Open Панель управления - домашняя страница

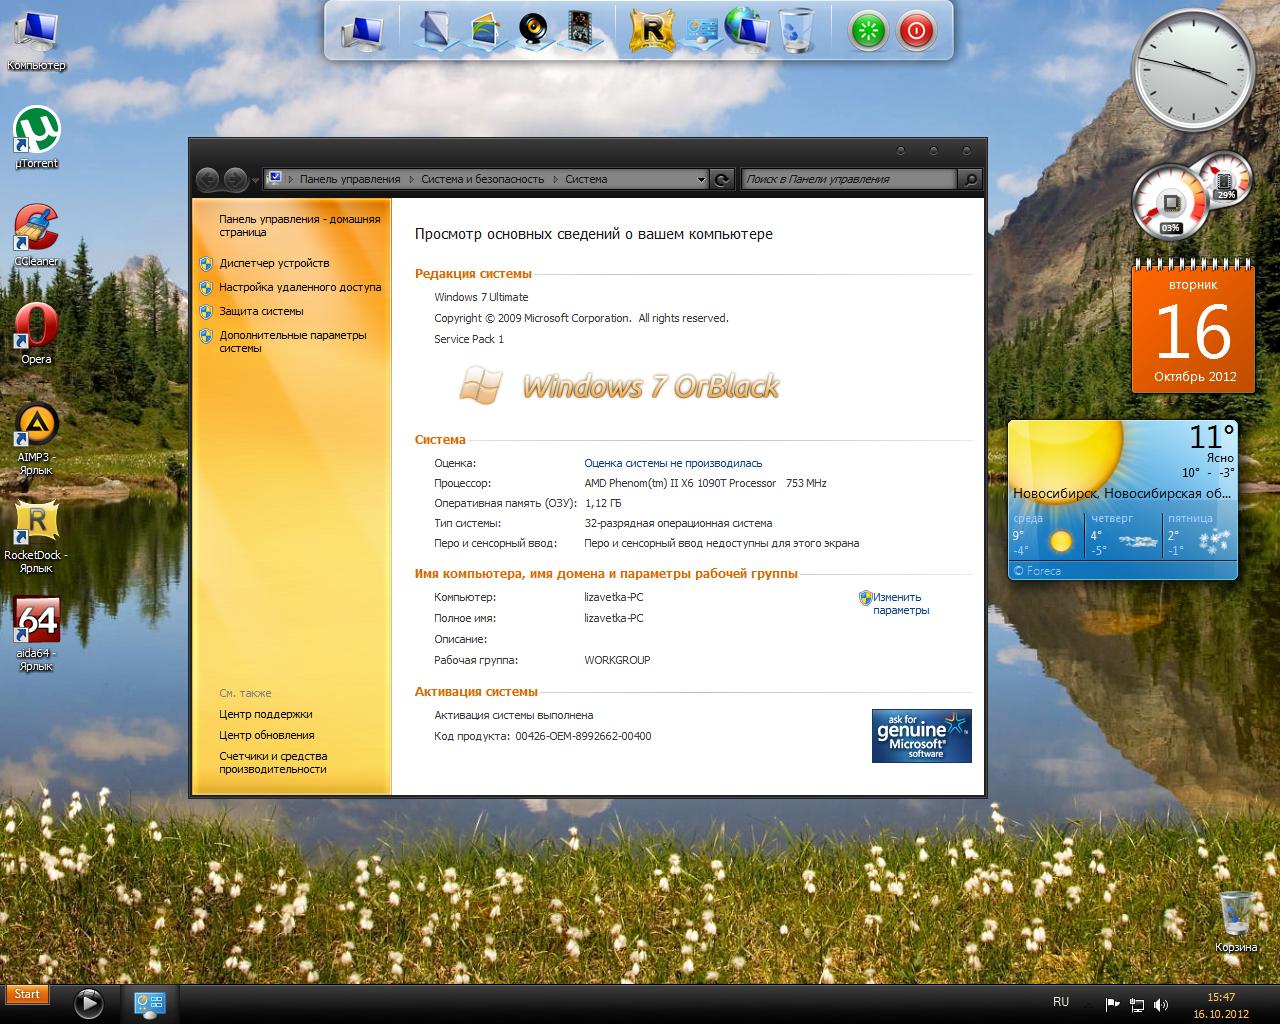click(299, 225)
